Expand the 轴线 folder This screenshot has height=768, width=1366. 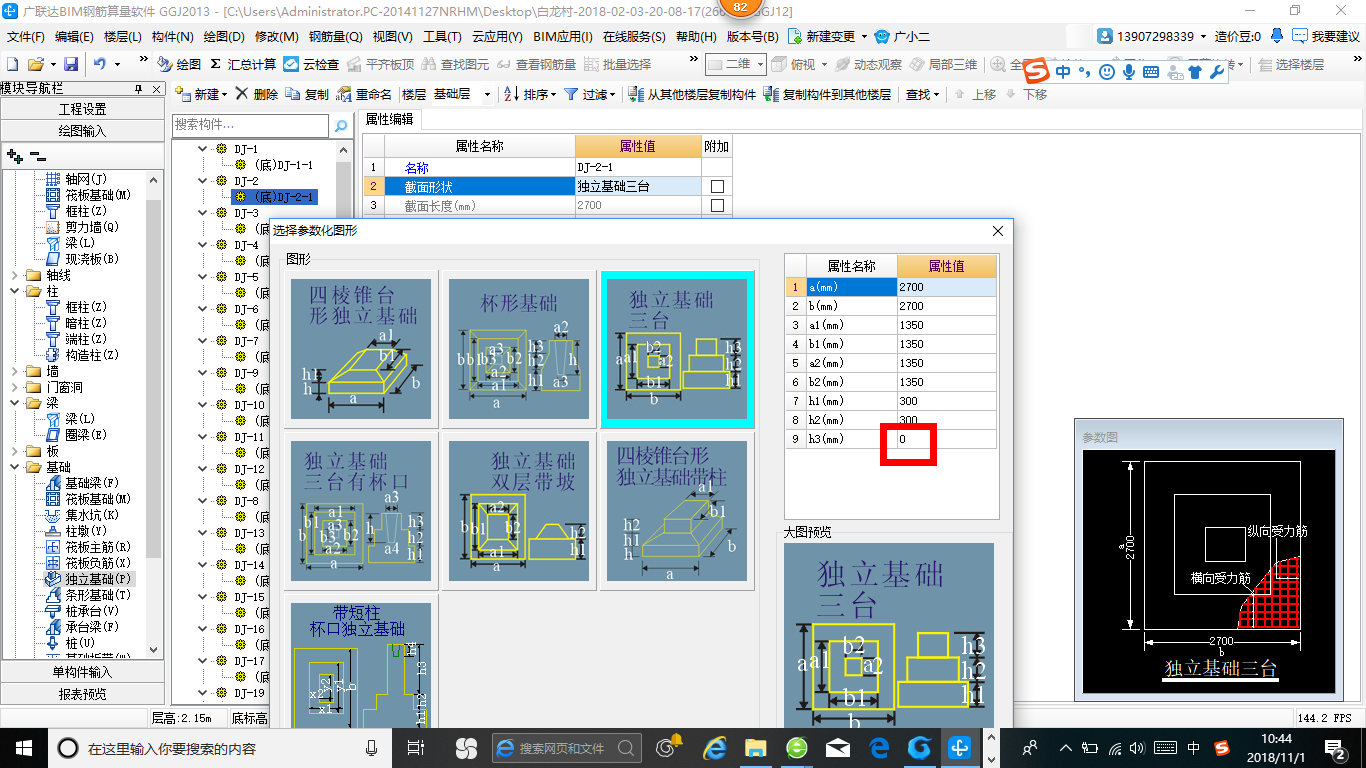point(13,275)
